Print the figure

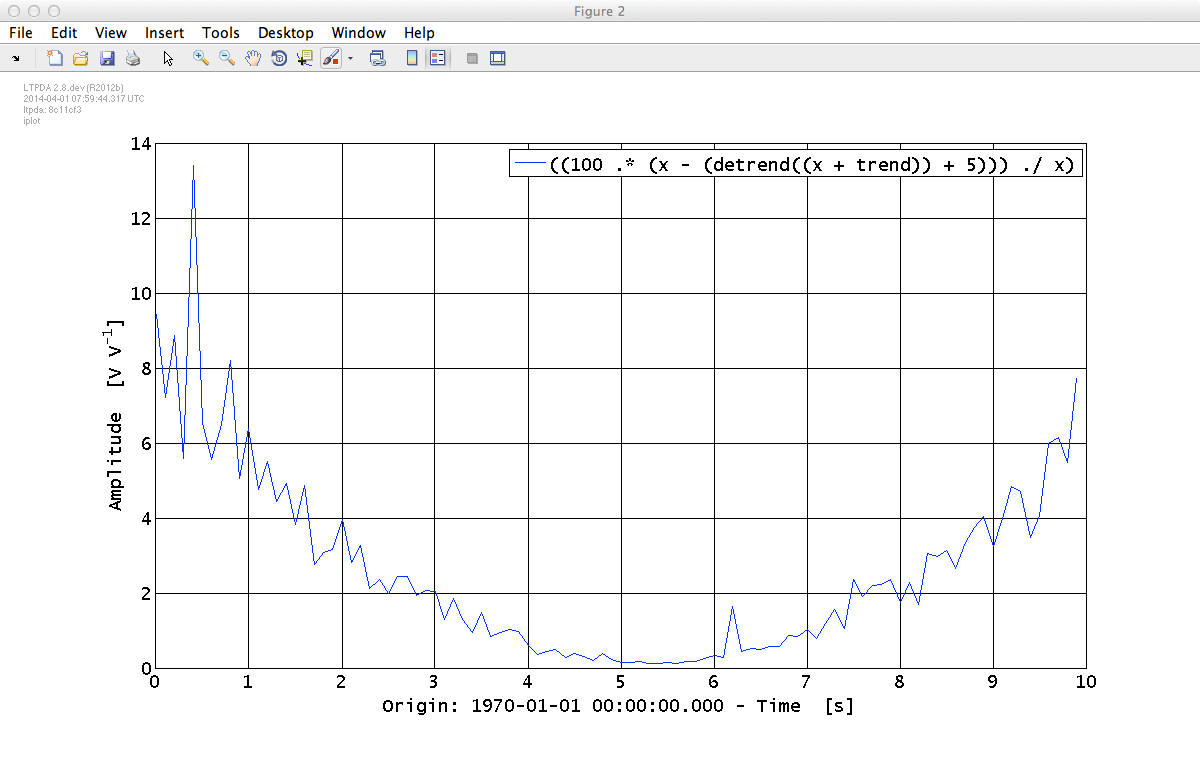(133, 59)
